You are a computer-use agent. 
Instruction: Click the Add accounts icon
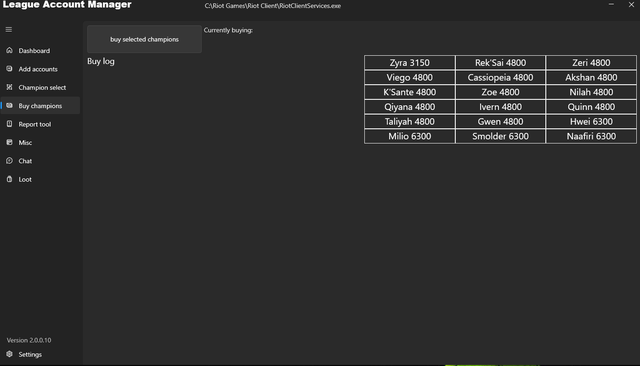pos(9,69)
